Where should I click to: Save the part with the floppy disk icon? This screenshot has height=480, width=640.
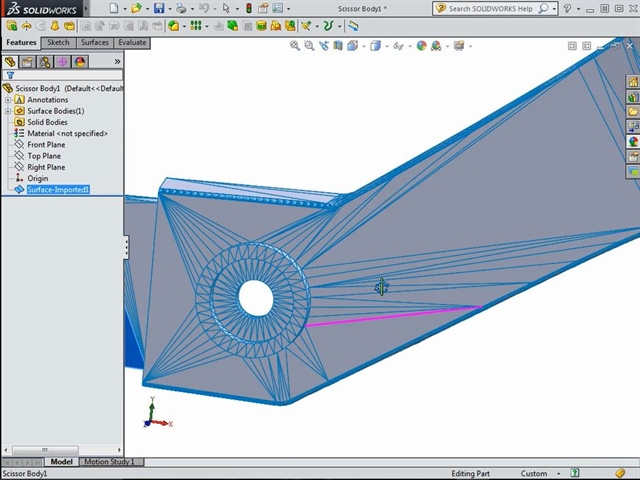[159, 8]
